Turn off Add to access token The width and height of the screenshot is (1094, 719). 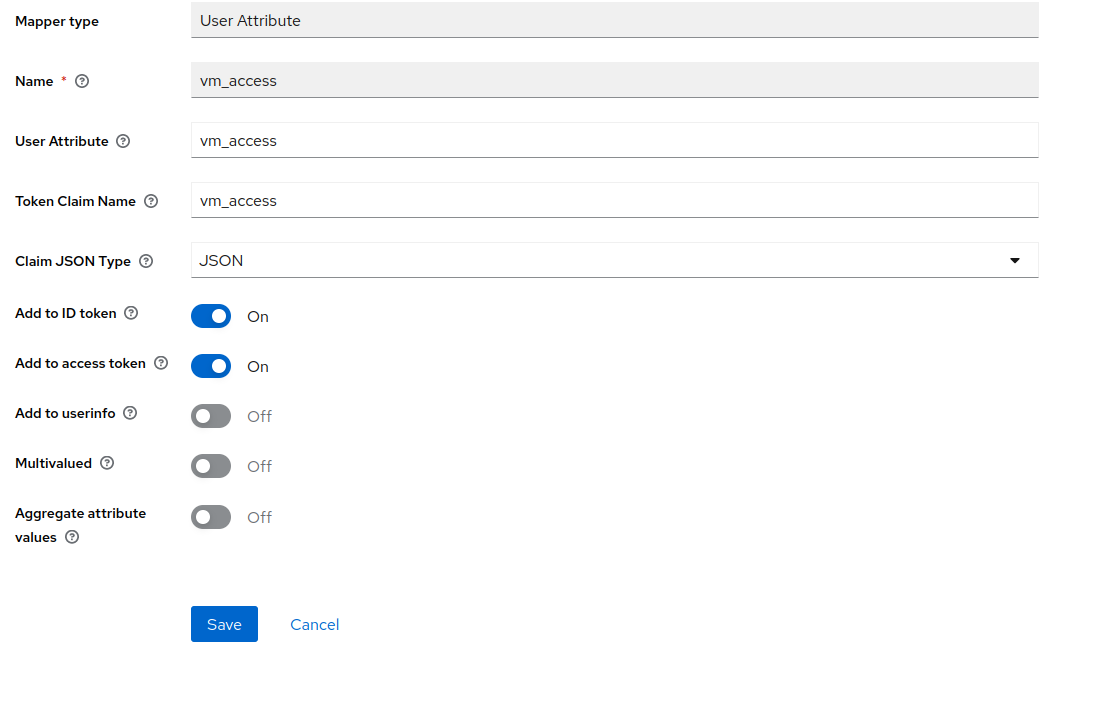pyautogui.click(x=211, y=366)
